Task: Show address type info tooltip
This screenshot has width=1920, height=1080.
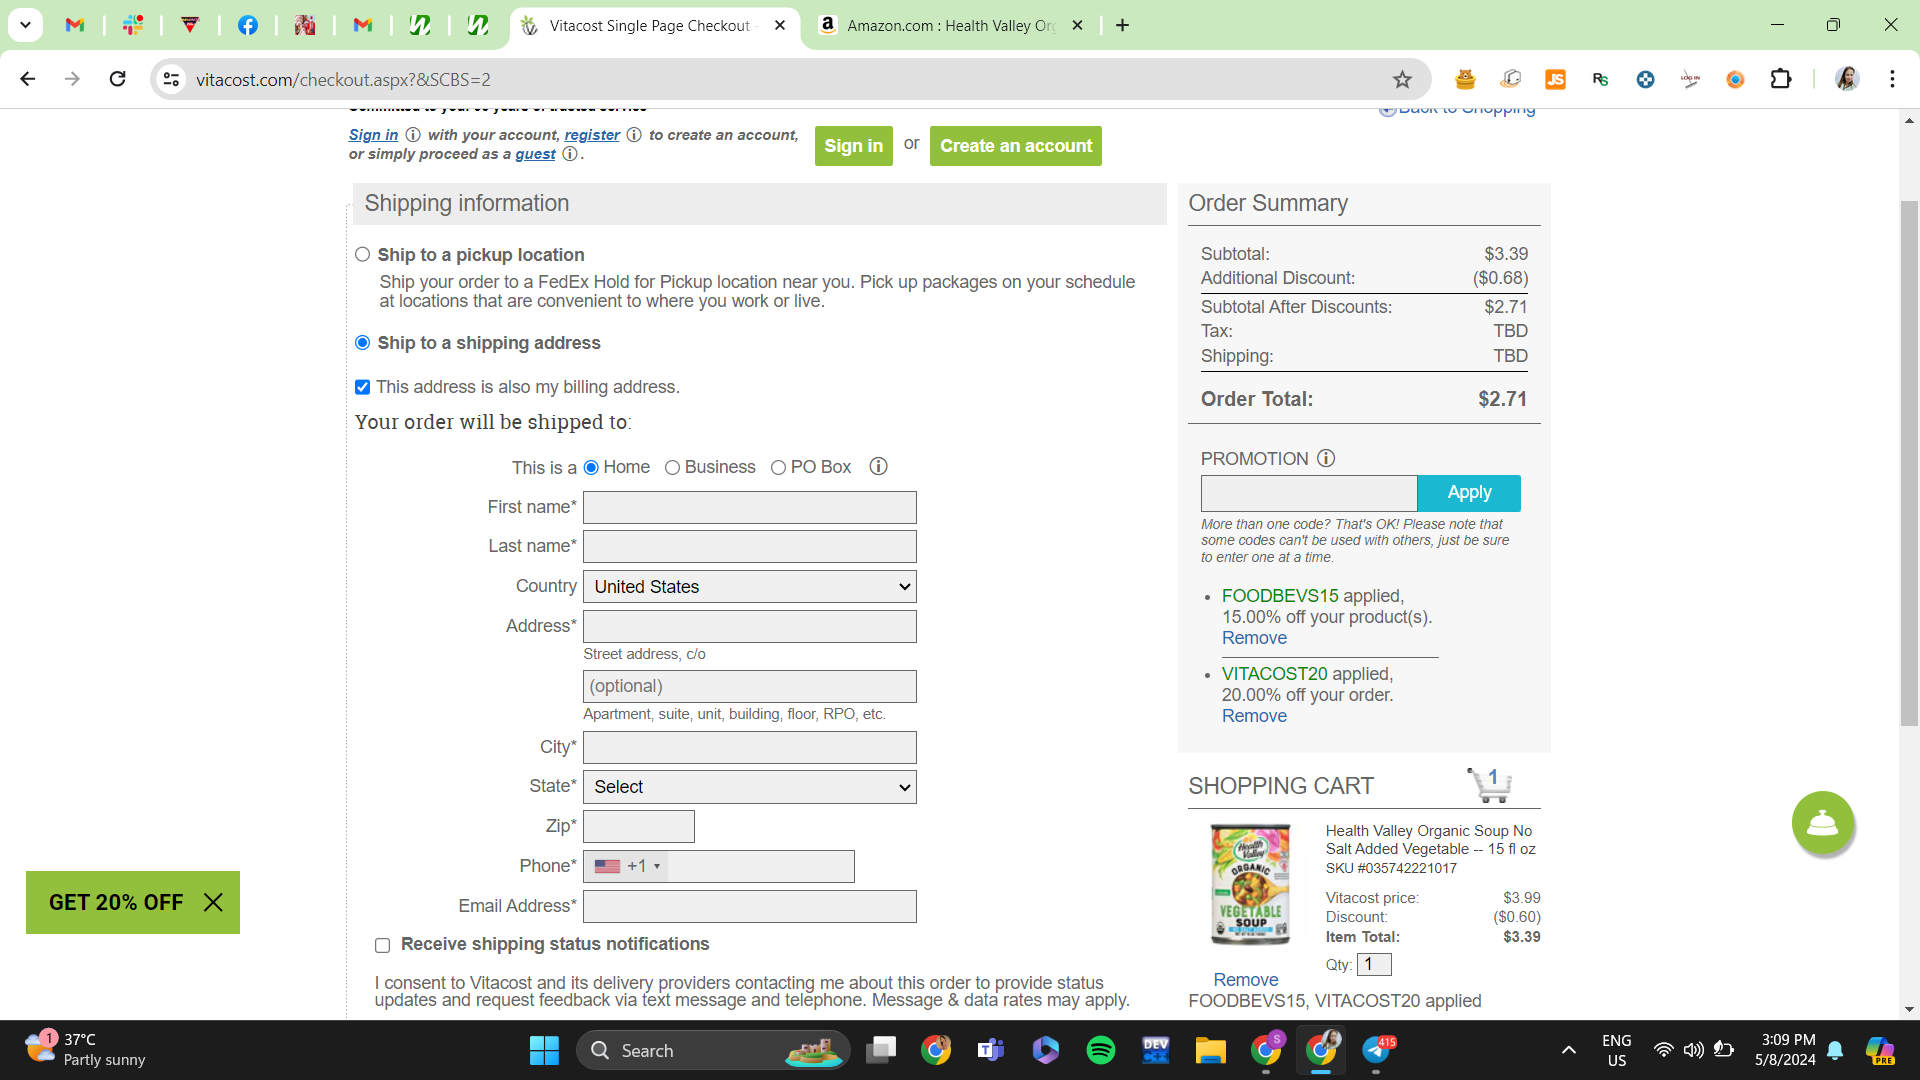Action: point(878,467)
